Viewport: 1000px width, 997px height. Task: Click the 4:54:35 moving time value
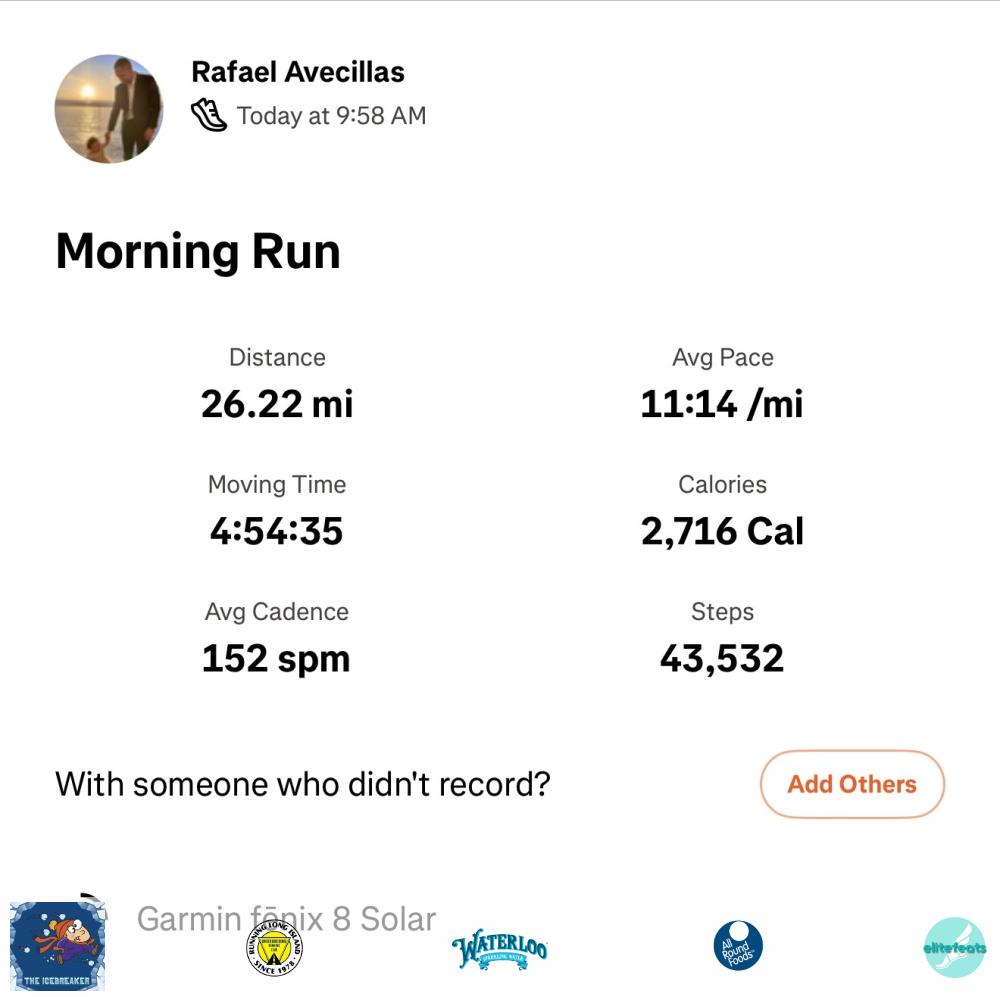point(277,531)
